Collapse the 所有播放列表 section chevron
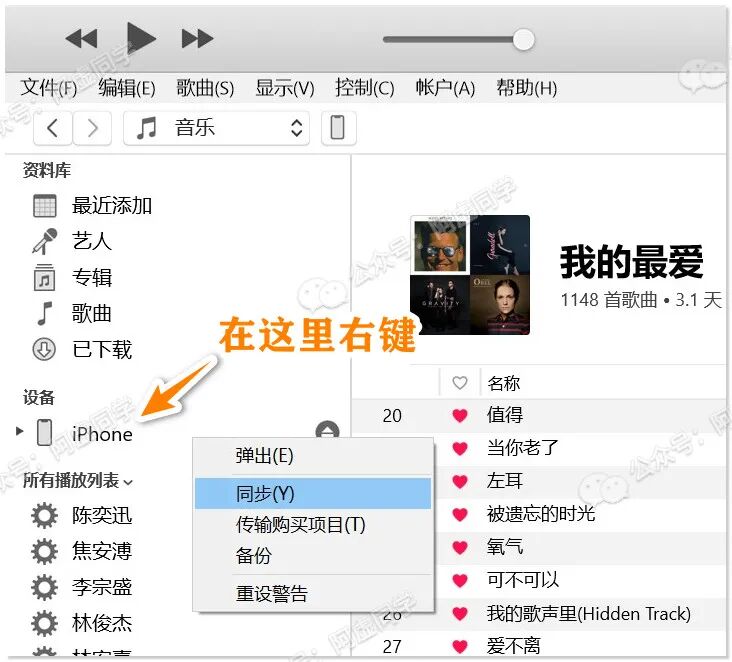This screenshot has height=662, width=732. (x=128, y=482)
